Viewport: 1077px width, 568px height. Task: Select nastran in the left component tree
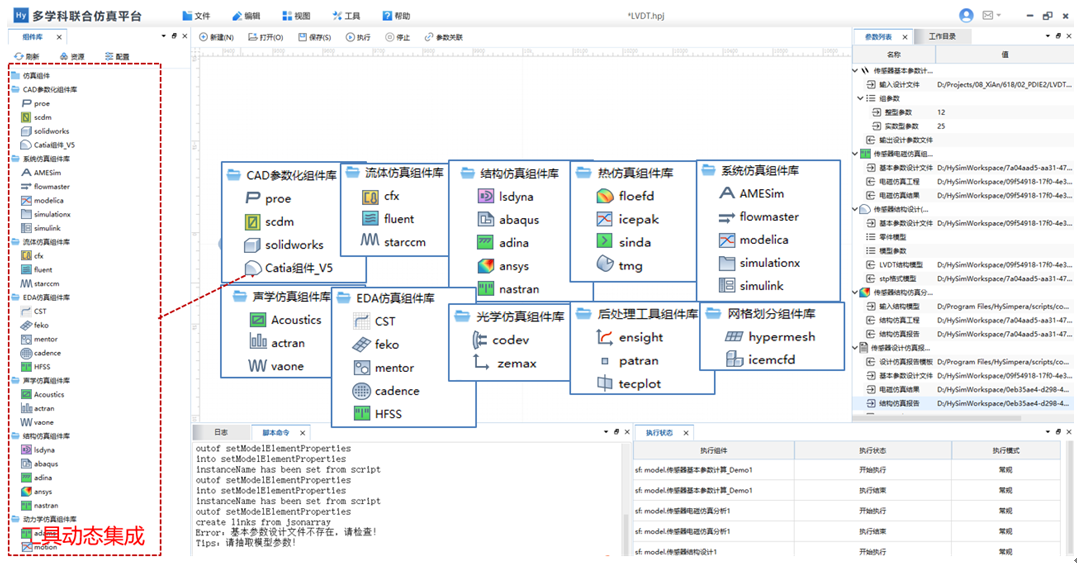click(x=40, y=505)
